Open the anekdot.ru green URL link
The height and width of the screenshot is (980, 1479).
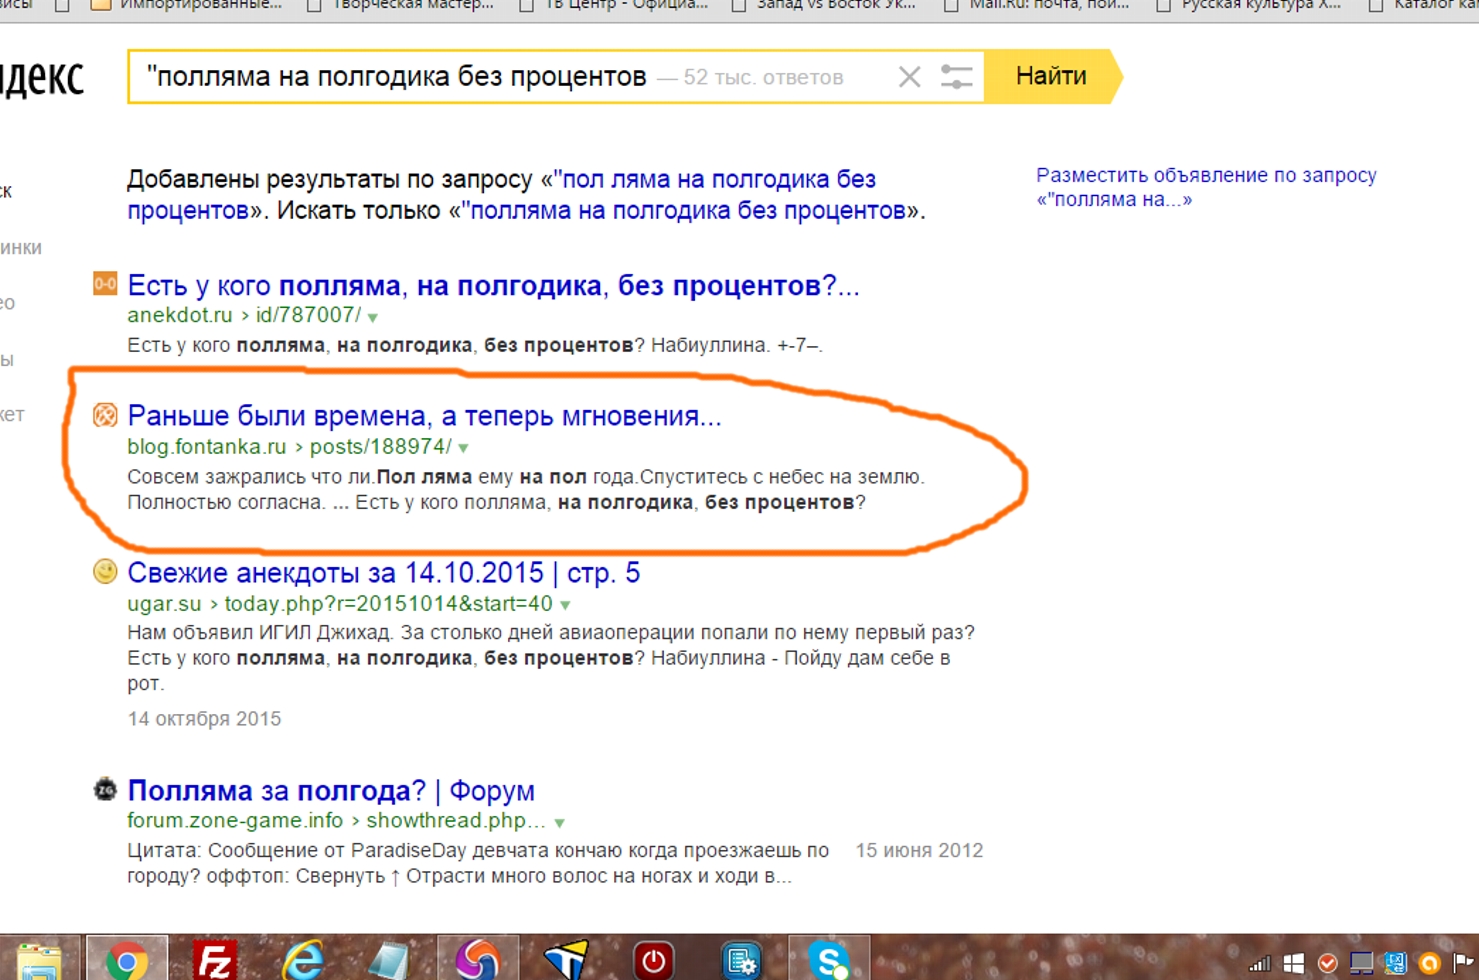coord(244,315)
